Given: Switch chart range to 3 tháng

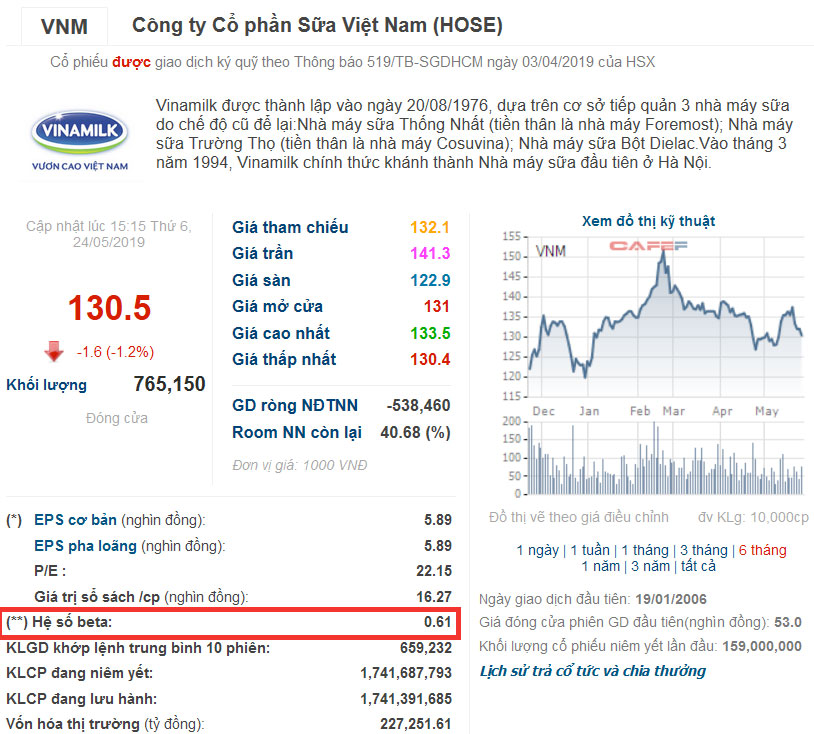Looking at the screenshot, I should click(x=703, y=550).
